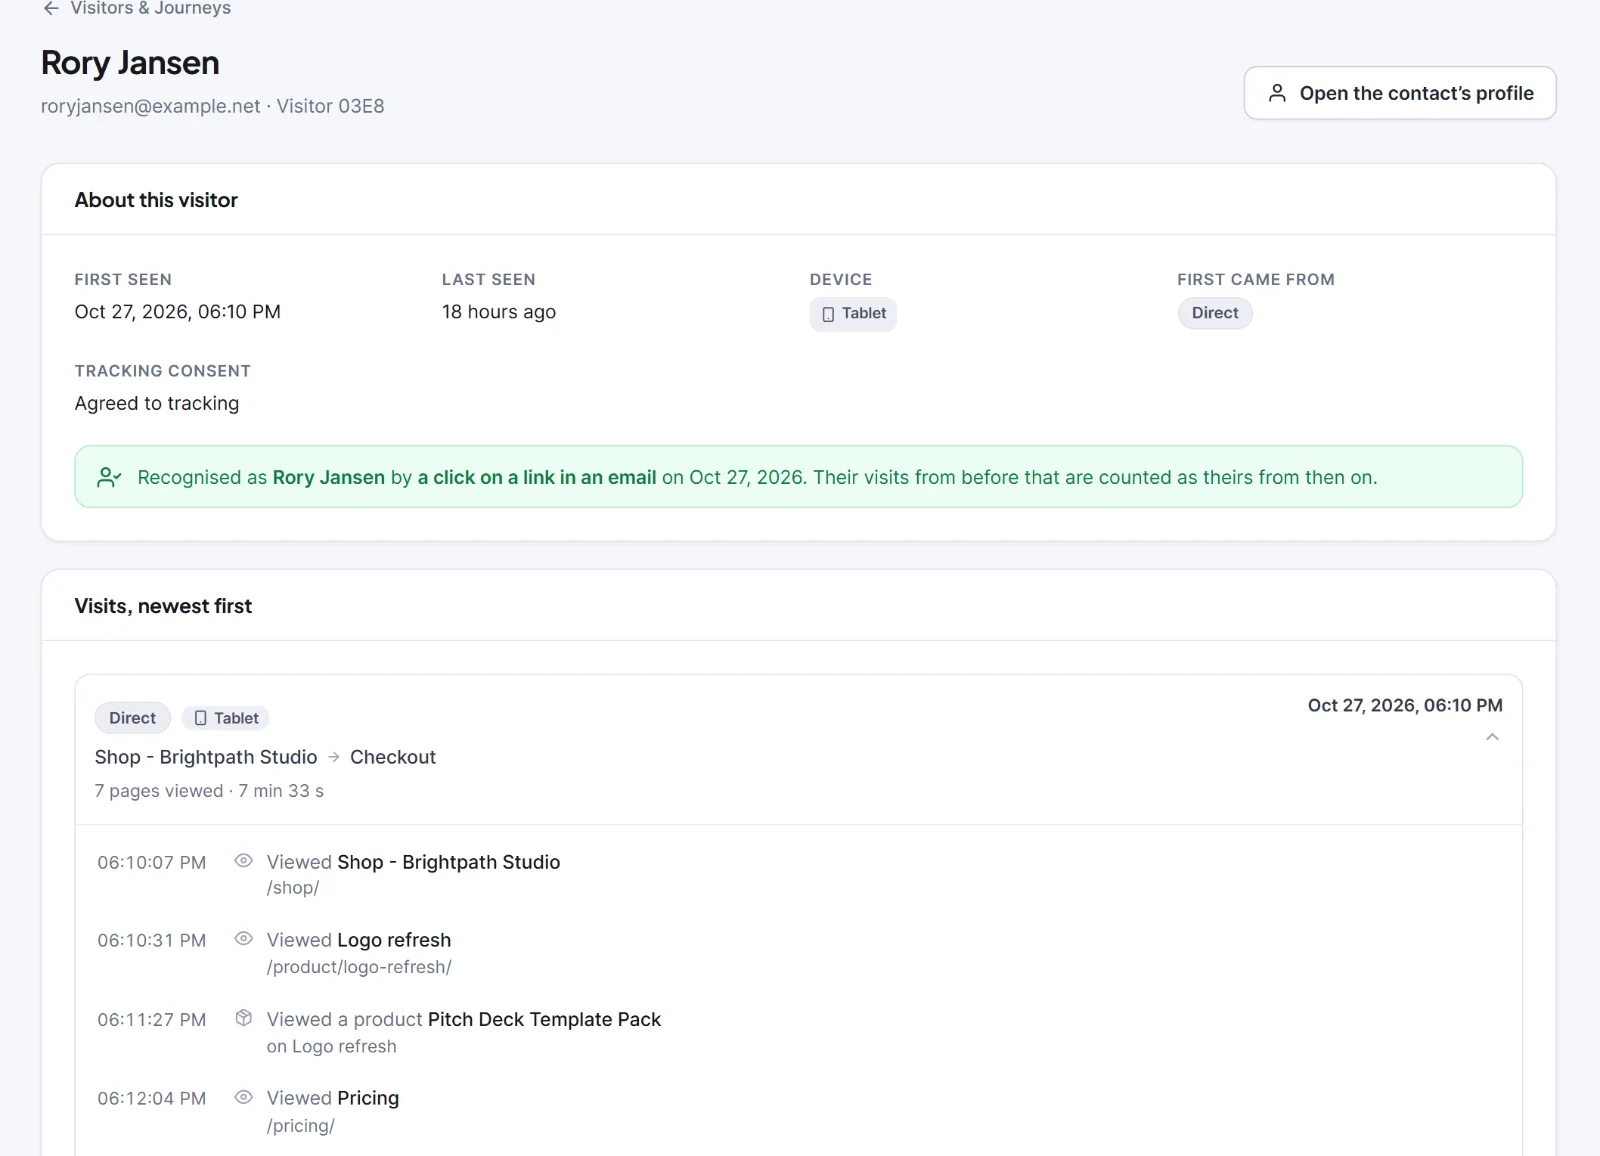Click the Rory Jansen page heading
This screenshot has height=1156, width=1600.
click(130, 63)
